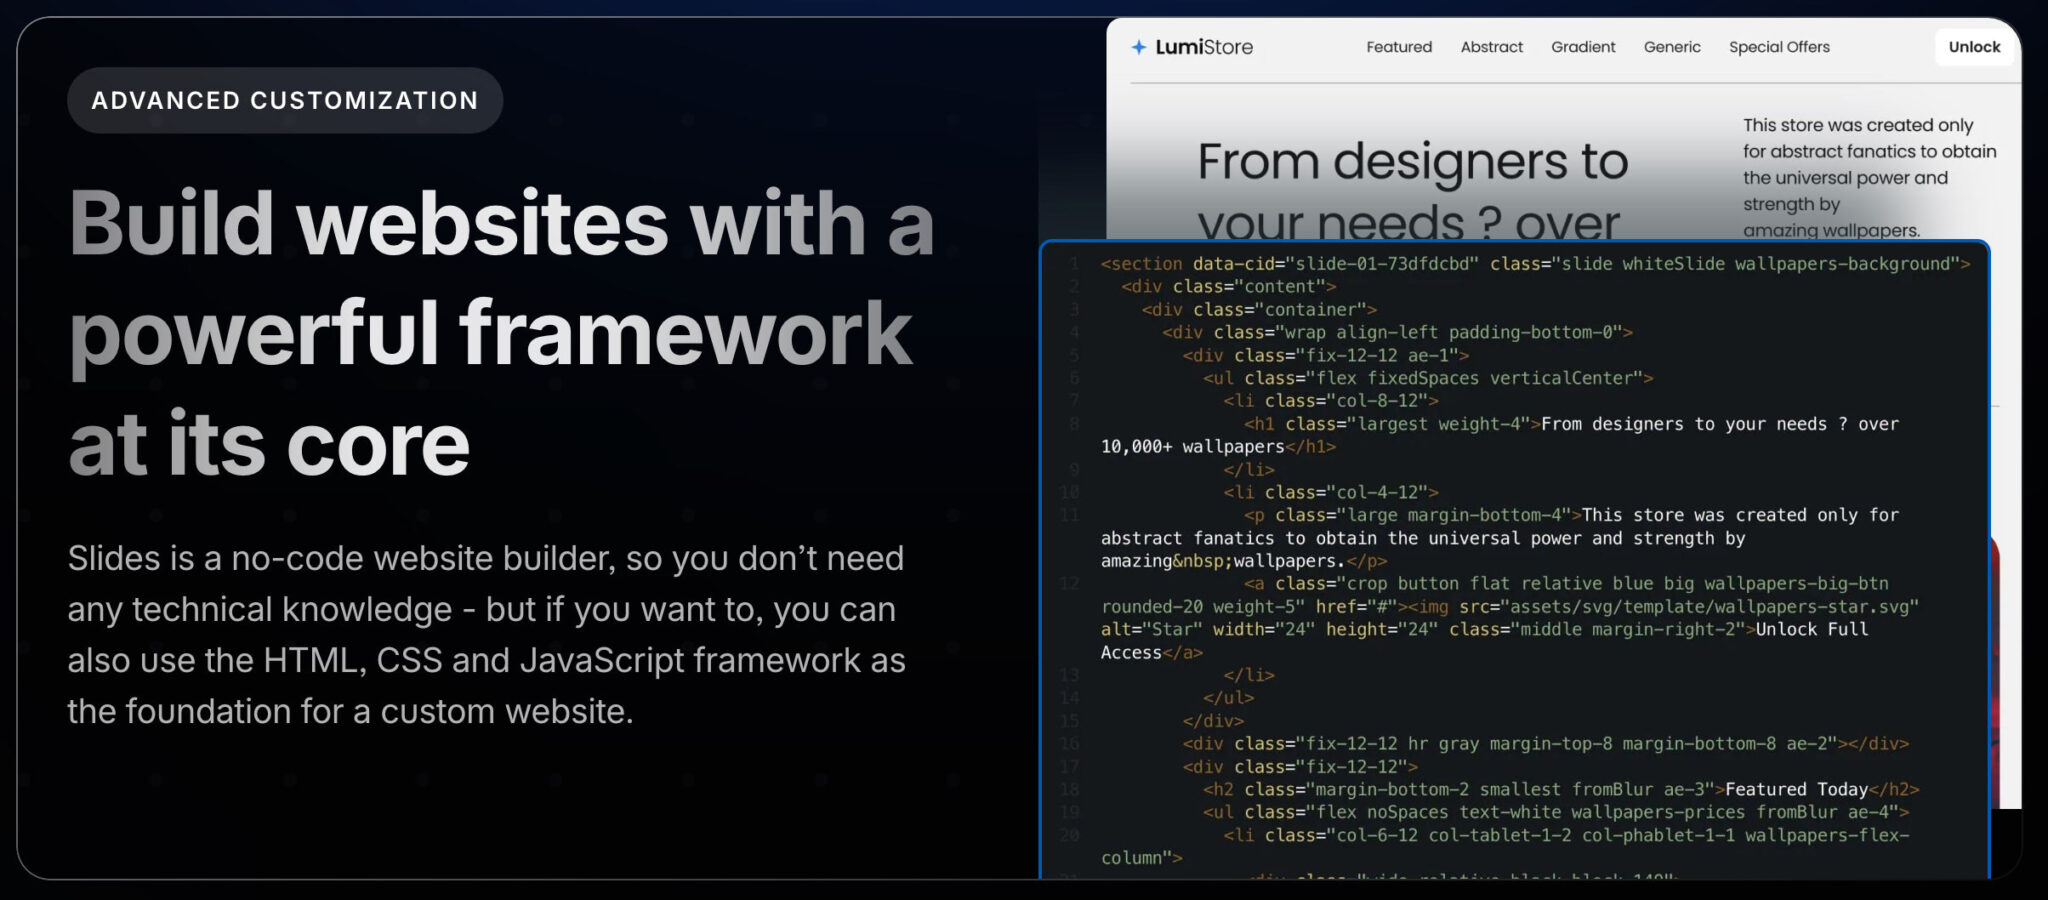Click the "From designers to" preview heading
This screenshot has width=2048, height=900.
(1412, 162)
